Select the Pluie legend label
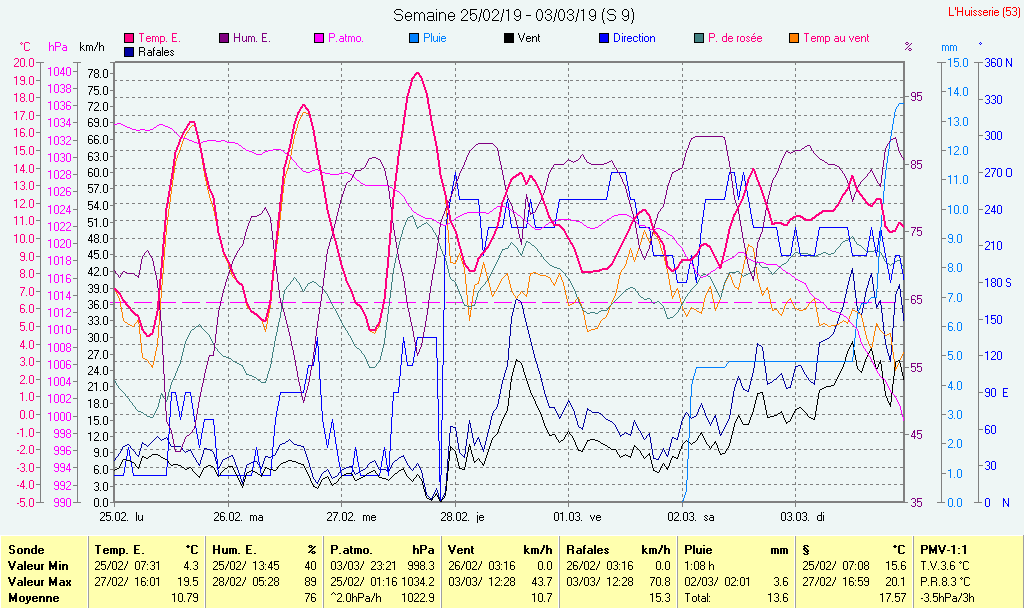Viewport: 1024px width, 608px height. point(434,38)
